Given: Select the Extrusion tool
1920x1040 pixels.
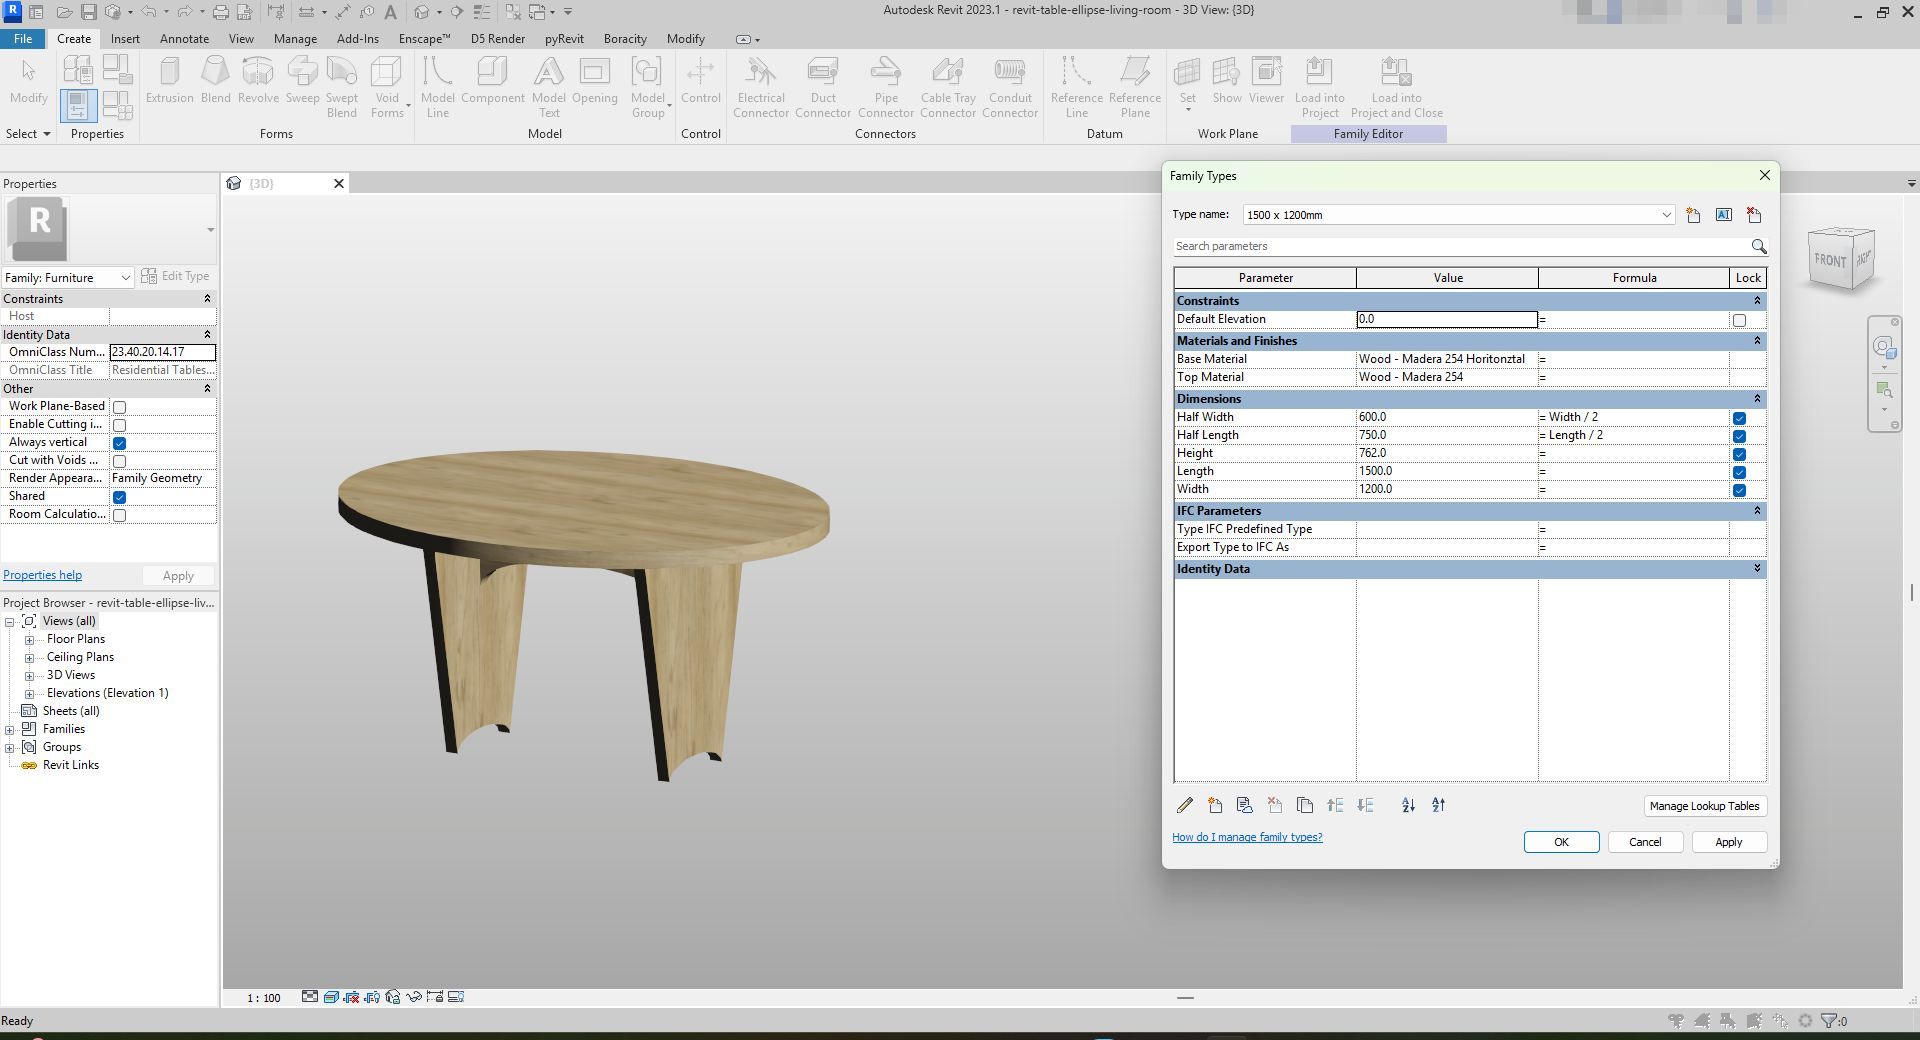Looking at the screenshot, I should tap(169, 80).
